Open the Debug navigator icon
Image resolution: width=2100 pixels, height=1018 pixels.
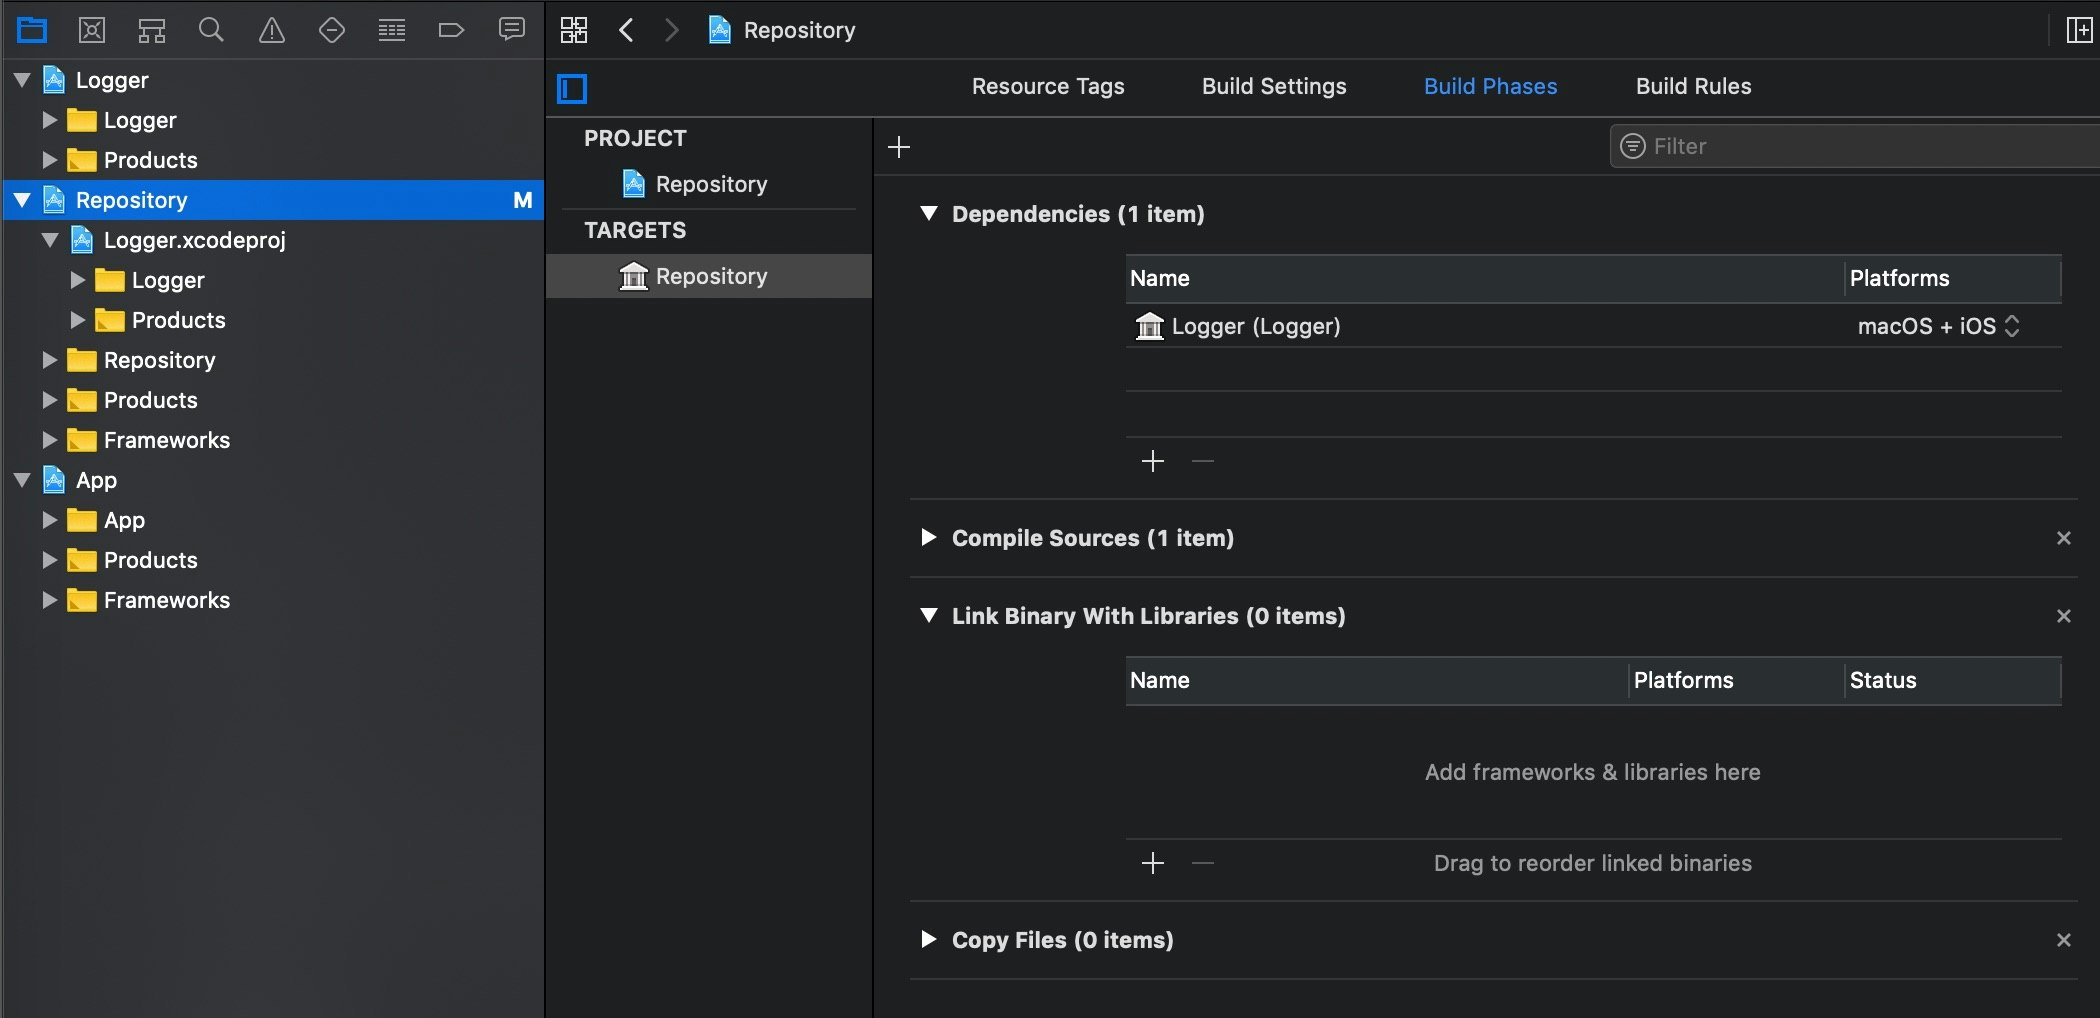click(392, 30)
